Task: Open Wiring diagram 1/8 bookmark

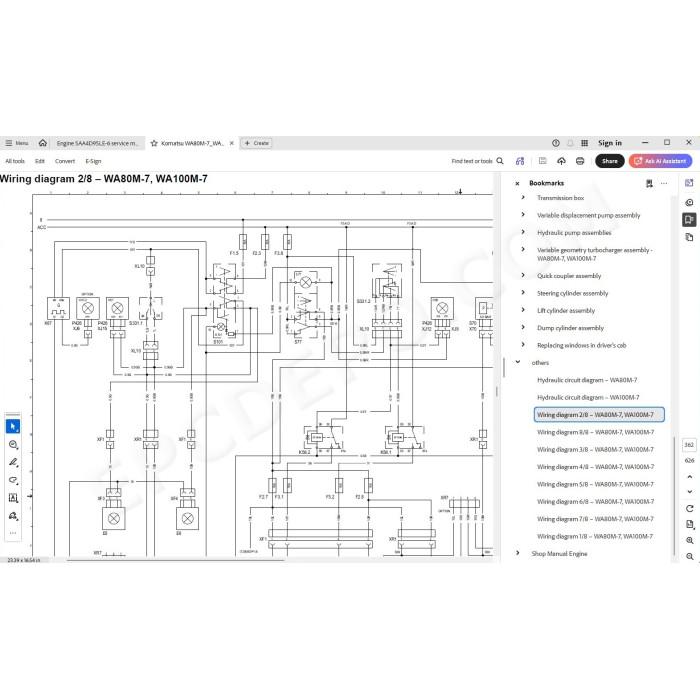Action: (x=595, y=537)
